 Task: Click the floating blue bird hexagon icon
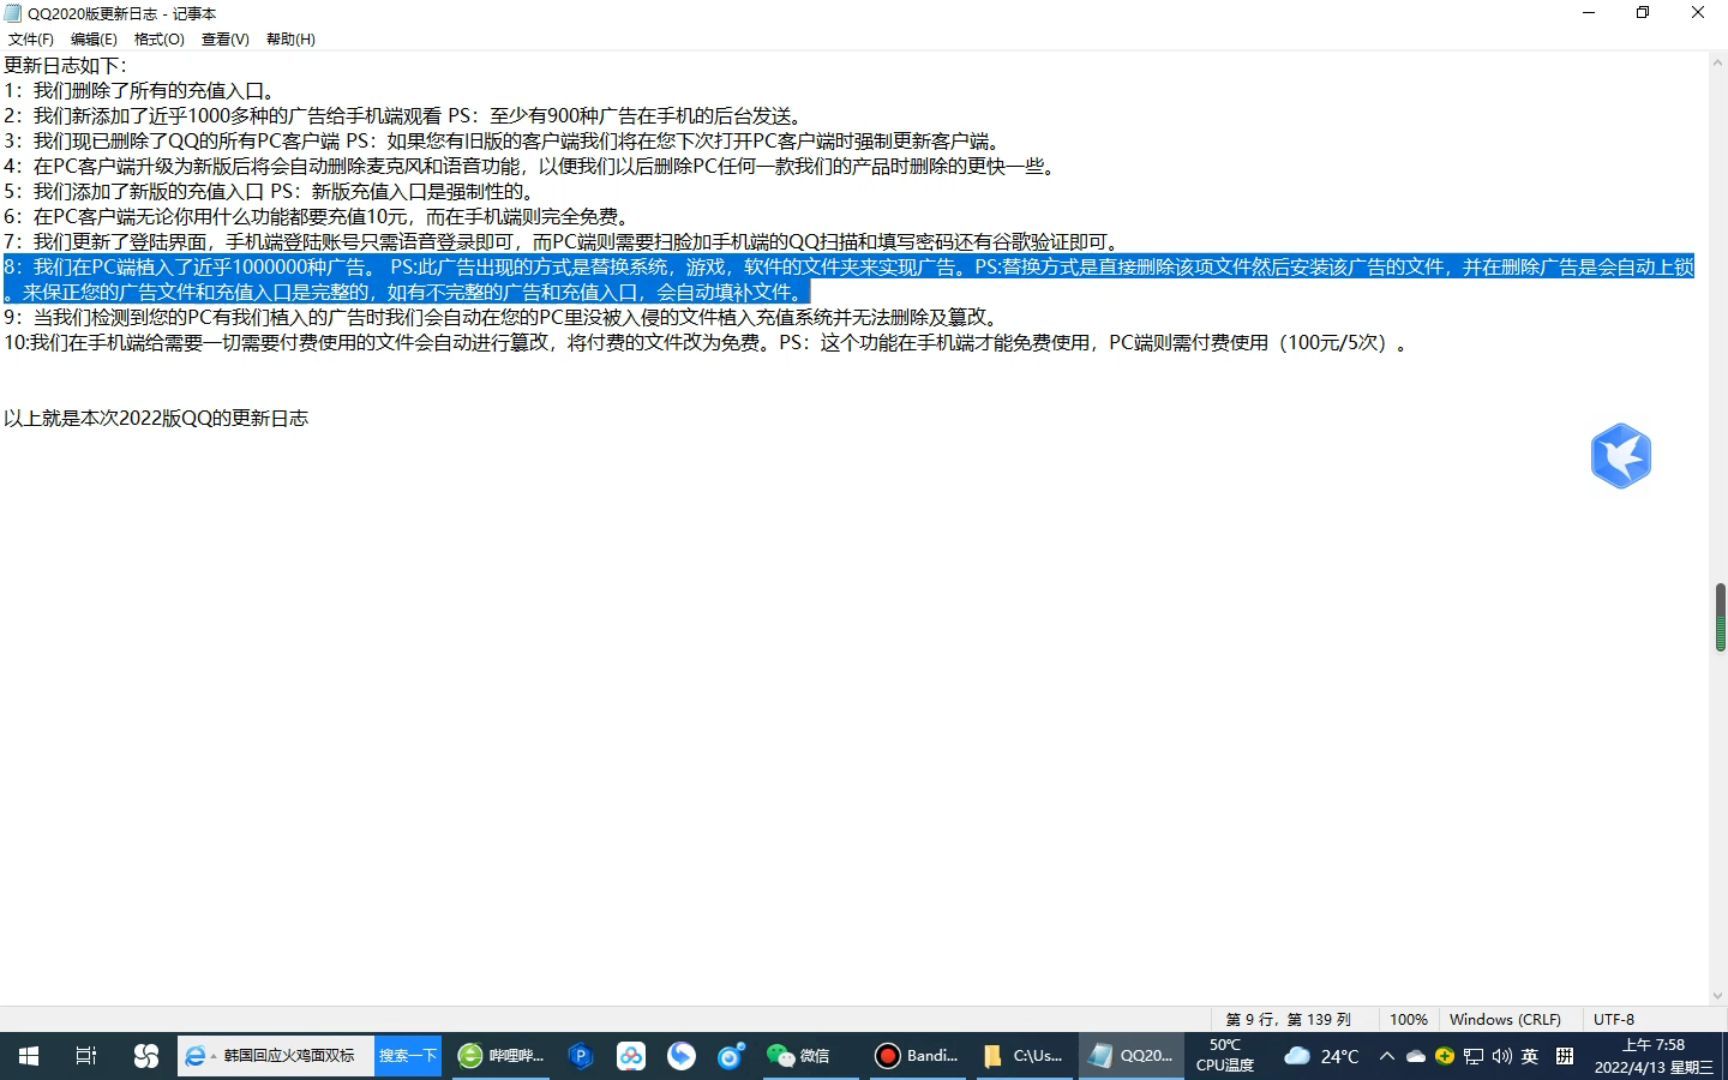tap(1620, 456)
